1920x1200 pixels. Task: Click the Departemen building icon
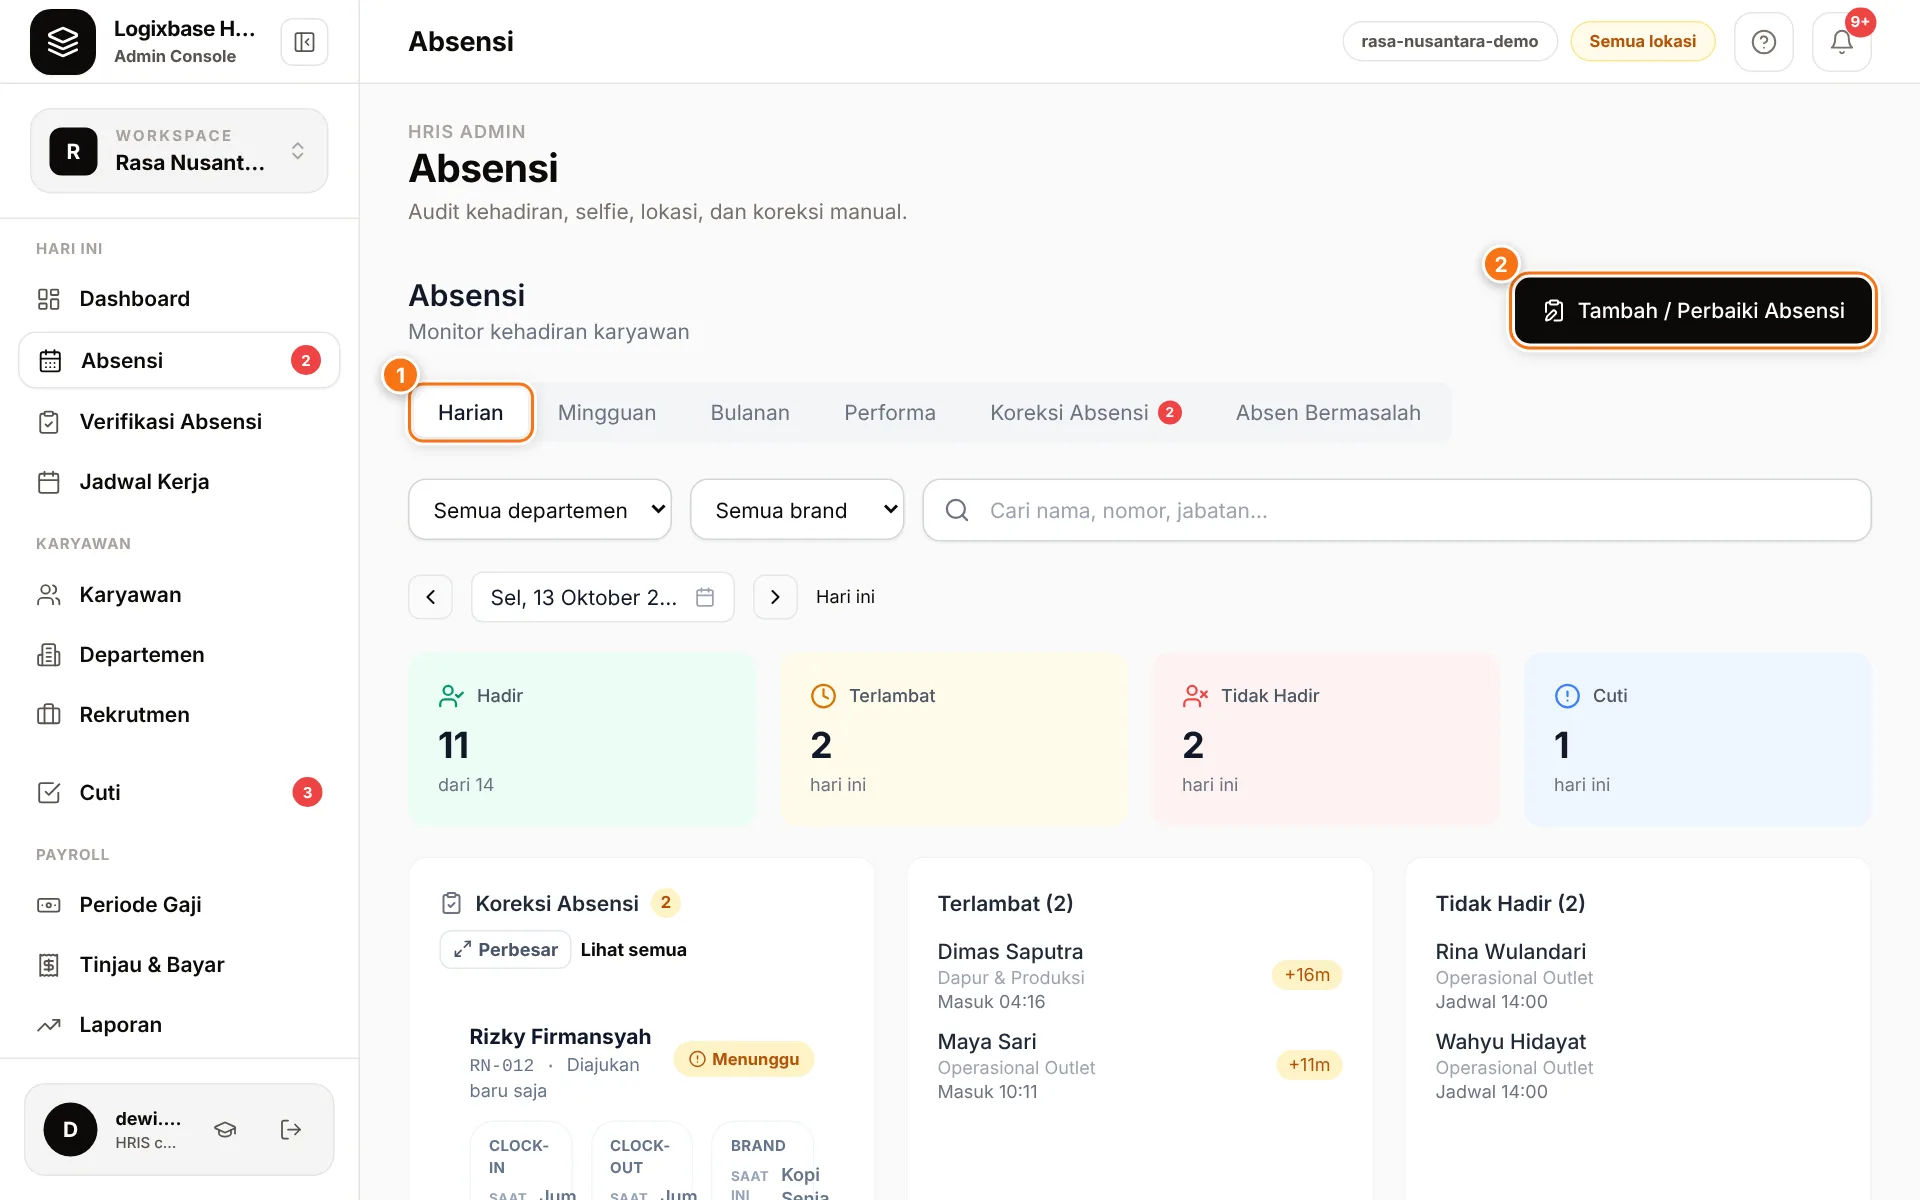pyautogui.click(x=49, y=655)
